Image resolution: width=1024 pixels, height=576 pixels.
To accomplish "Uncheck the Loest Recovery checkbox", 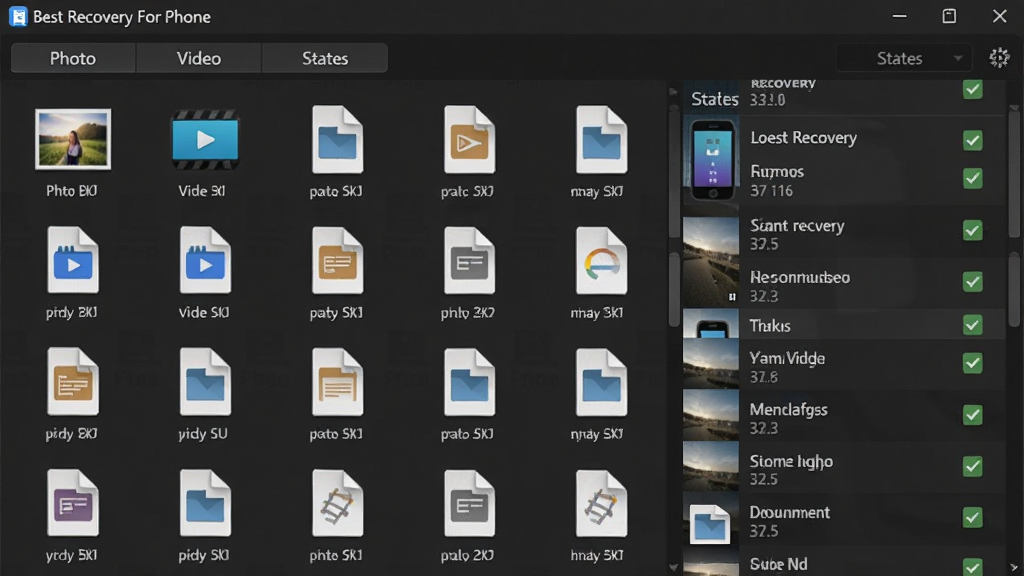I will coord(972,140).
